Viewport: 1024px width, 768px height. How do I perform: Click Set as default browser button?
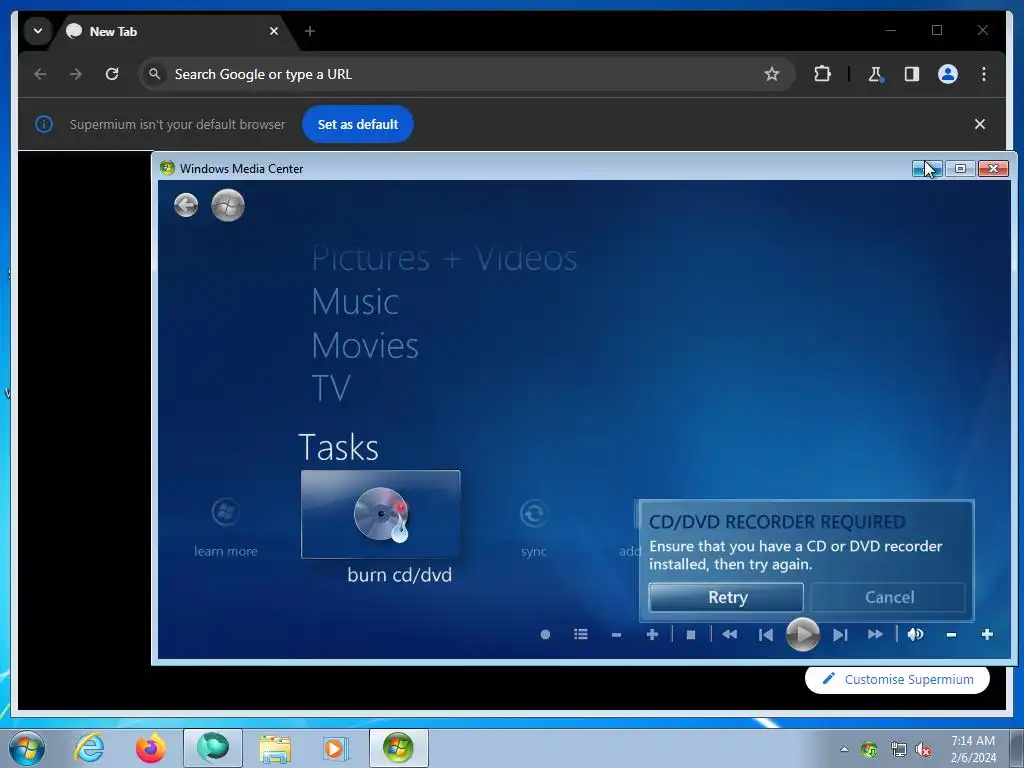tap(358, 124)
